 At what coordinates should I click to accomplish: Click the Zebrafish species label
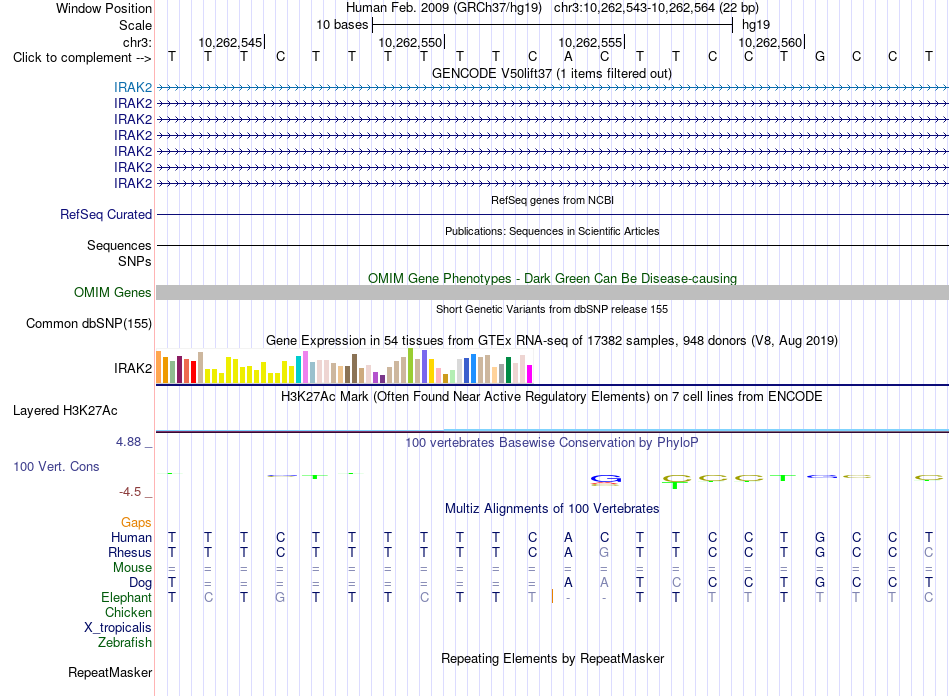pyautogui.click(x=125, y=642)
